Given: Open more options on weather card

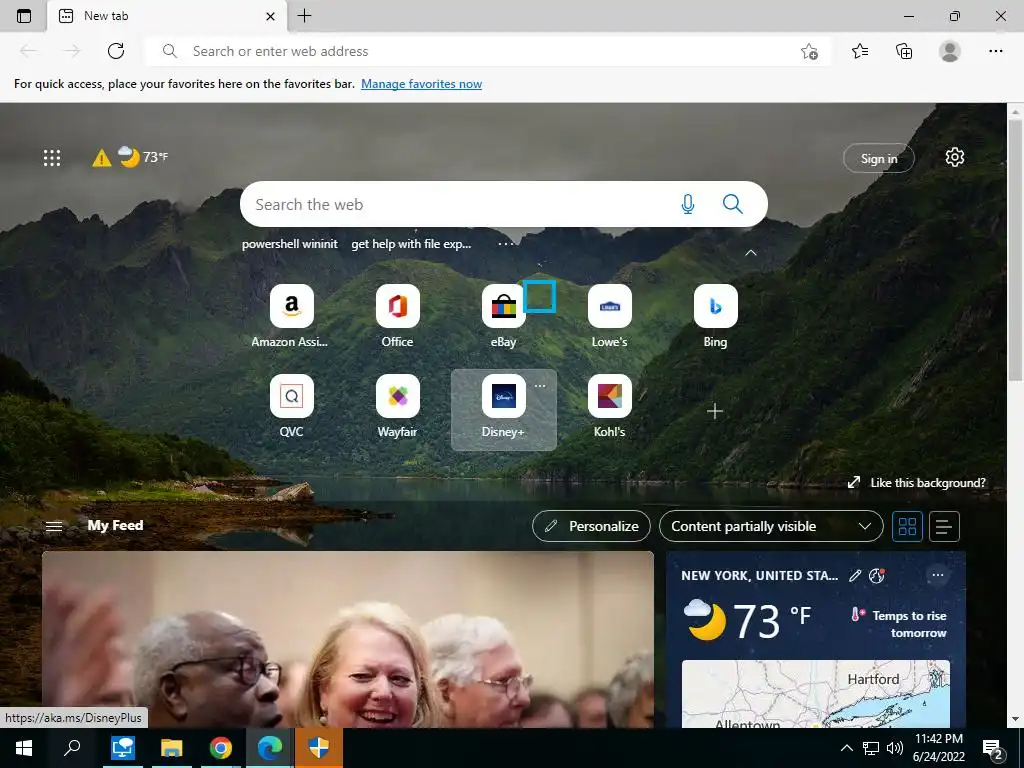Looking at the screenshot, I should click(x=938, y=575).
